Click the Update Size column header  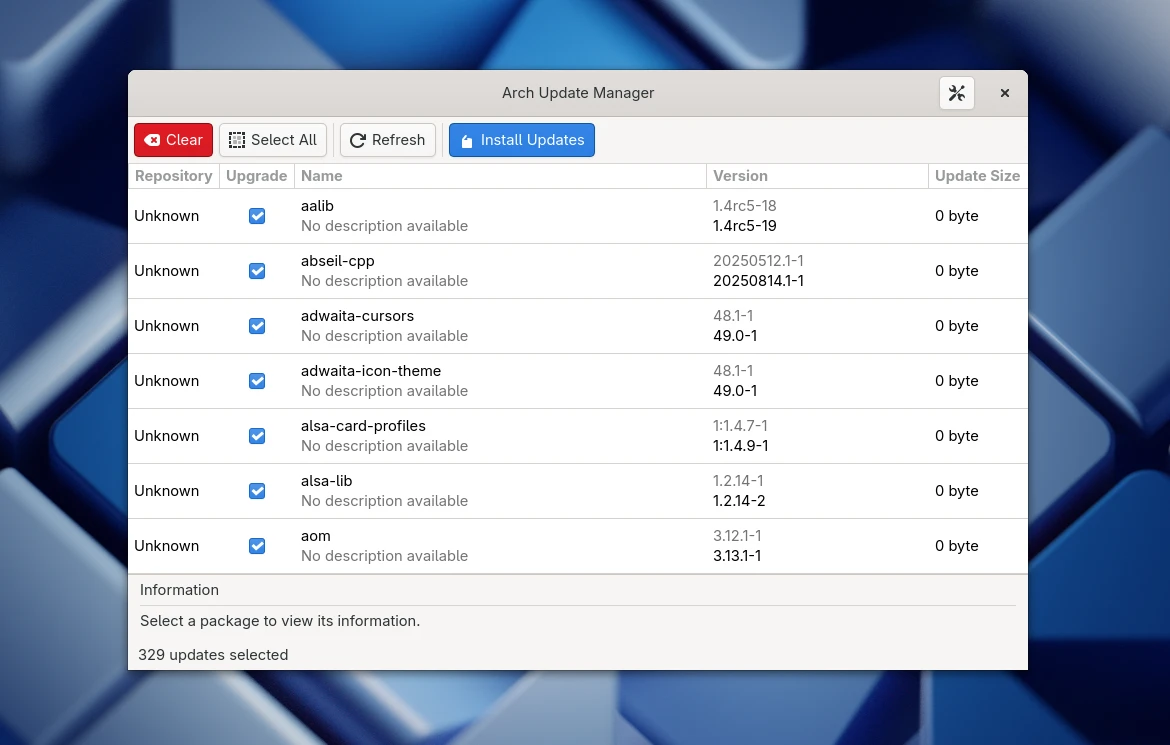pyautogui.click(x=977, y=176)
